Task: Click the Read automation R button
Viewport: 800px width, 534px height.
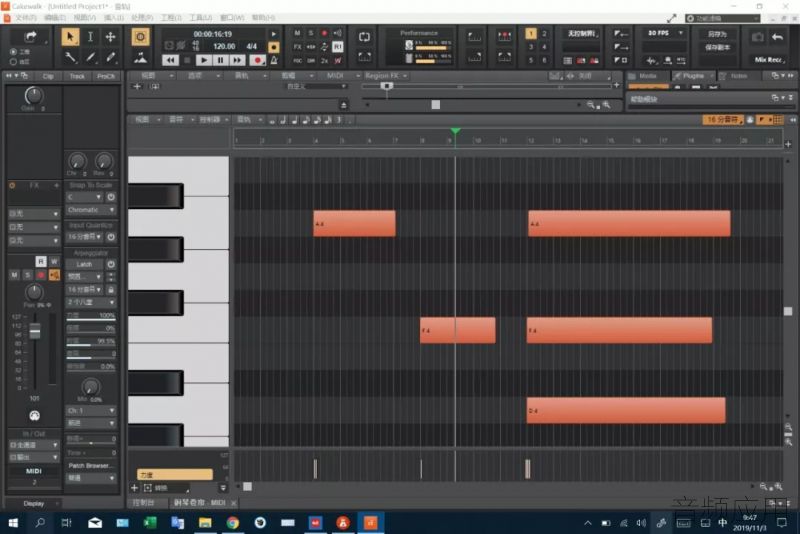Action: 41,262
